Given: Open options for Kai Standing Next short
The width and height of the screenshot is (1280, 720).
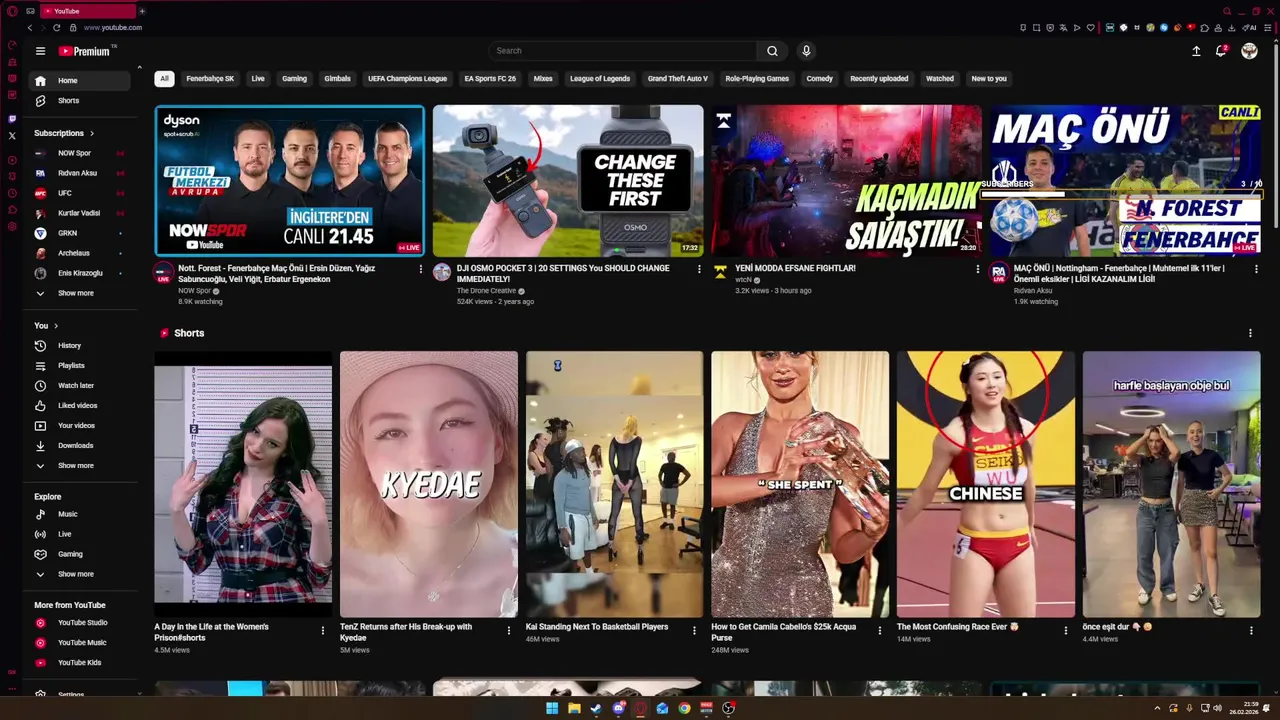Looking at the screenshot, I should 694,631.
